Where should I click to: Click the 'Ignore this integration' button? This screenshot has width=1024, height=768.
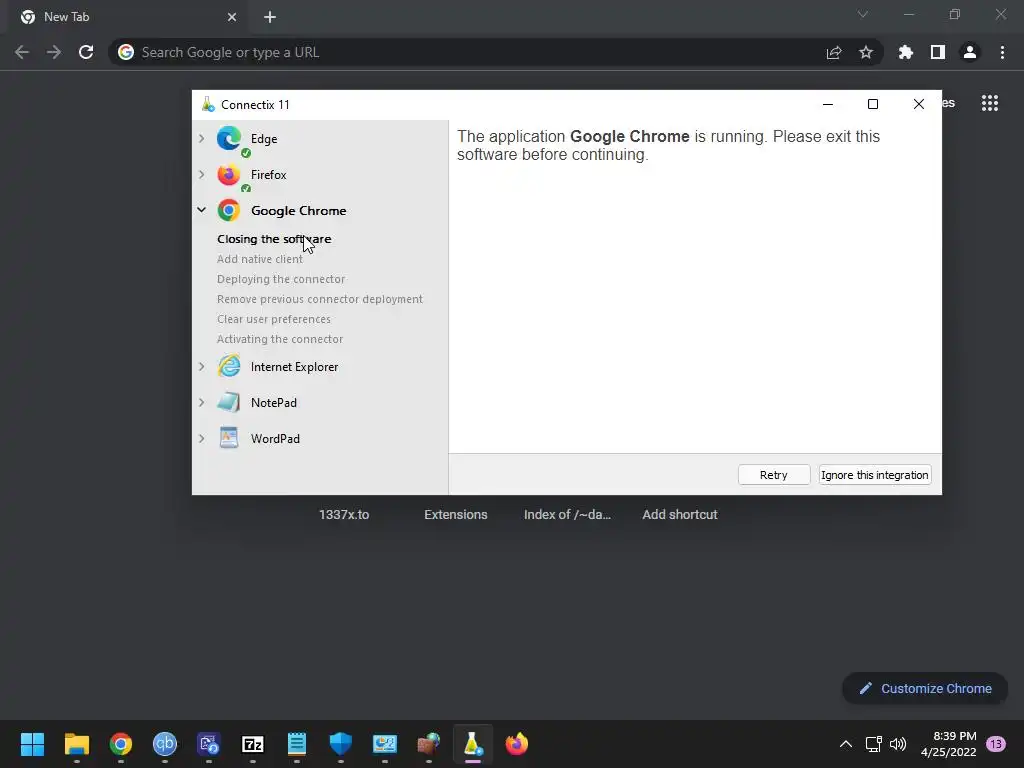[874, 475]
